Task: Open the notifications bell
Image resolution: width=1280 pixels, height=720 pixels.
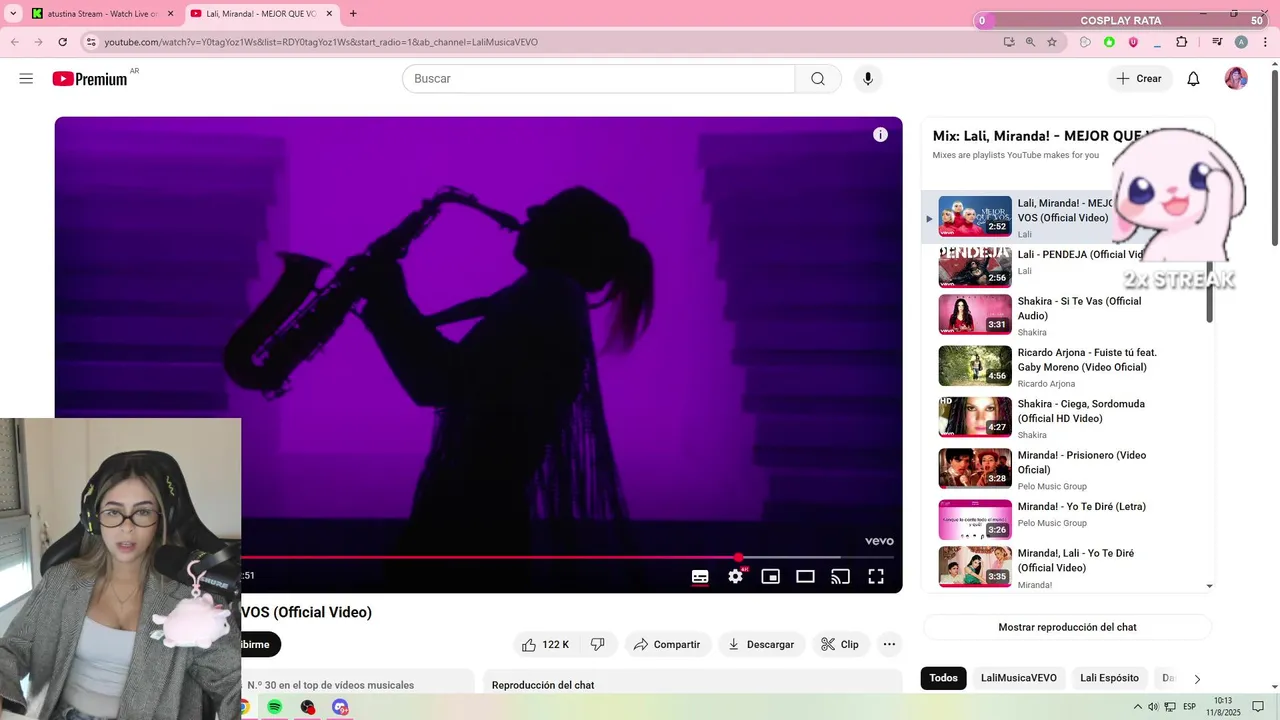Action: click(x=1193, y=79)
